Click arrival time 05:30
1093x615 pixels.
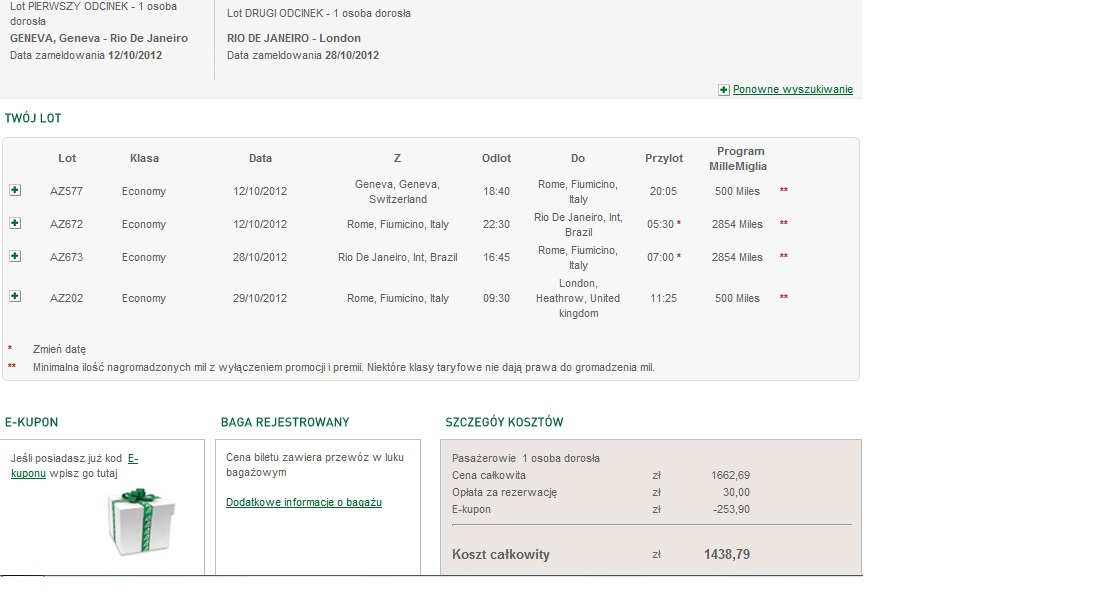point(660,224)
